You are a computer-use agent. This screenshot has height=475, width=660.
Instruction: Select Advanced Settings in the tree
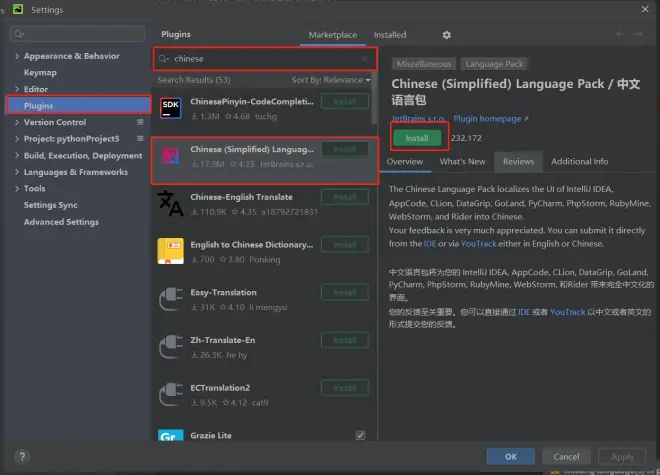(x=61, y=222)
